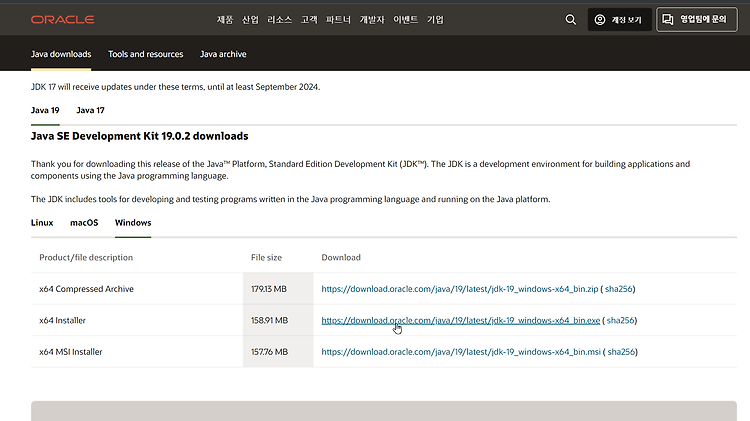Click the x64 MSI Installer row label
This screenshot has height=421, width=750.
[71, 352]
